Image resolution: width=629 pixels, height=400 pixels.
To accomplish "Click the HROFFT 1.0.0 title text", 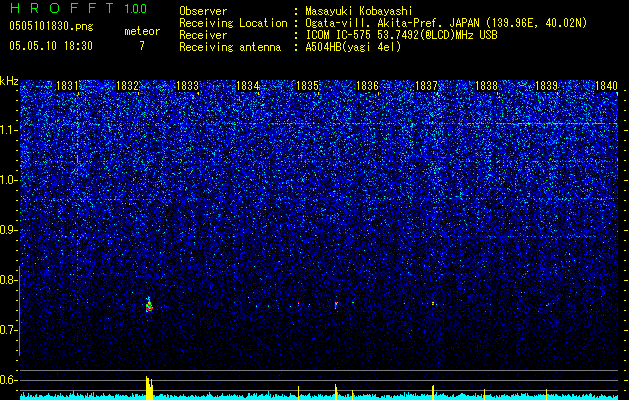I will pos(78,8).
